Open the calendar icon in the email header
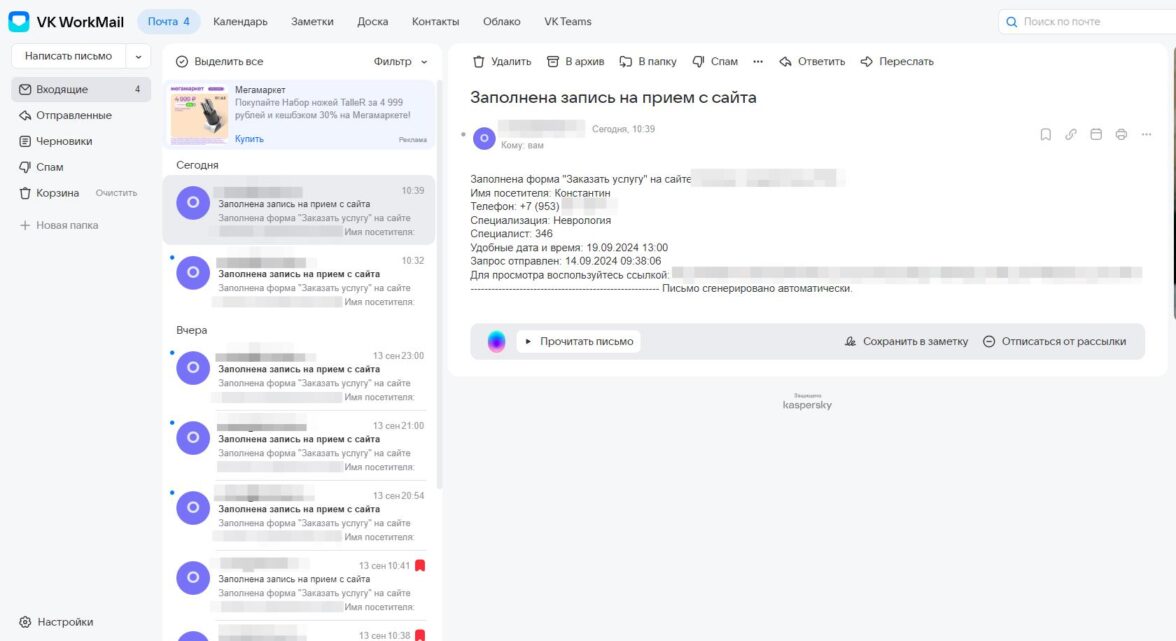The height and width of the screenshot is (641, 1176). point(1096,134)
